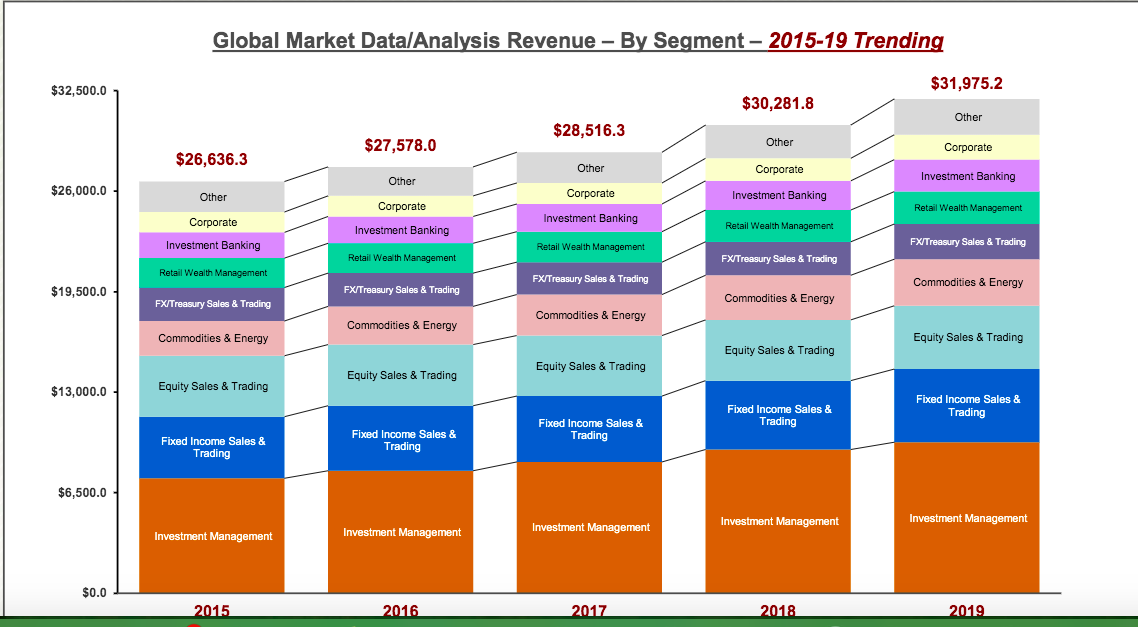1138x627 pixels.
Task: Click the 2015 Investment Banking purple segment
Action: [x=212, y=245]
